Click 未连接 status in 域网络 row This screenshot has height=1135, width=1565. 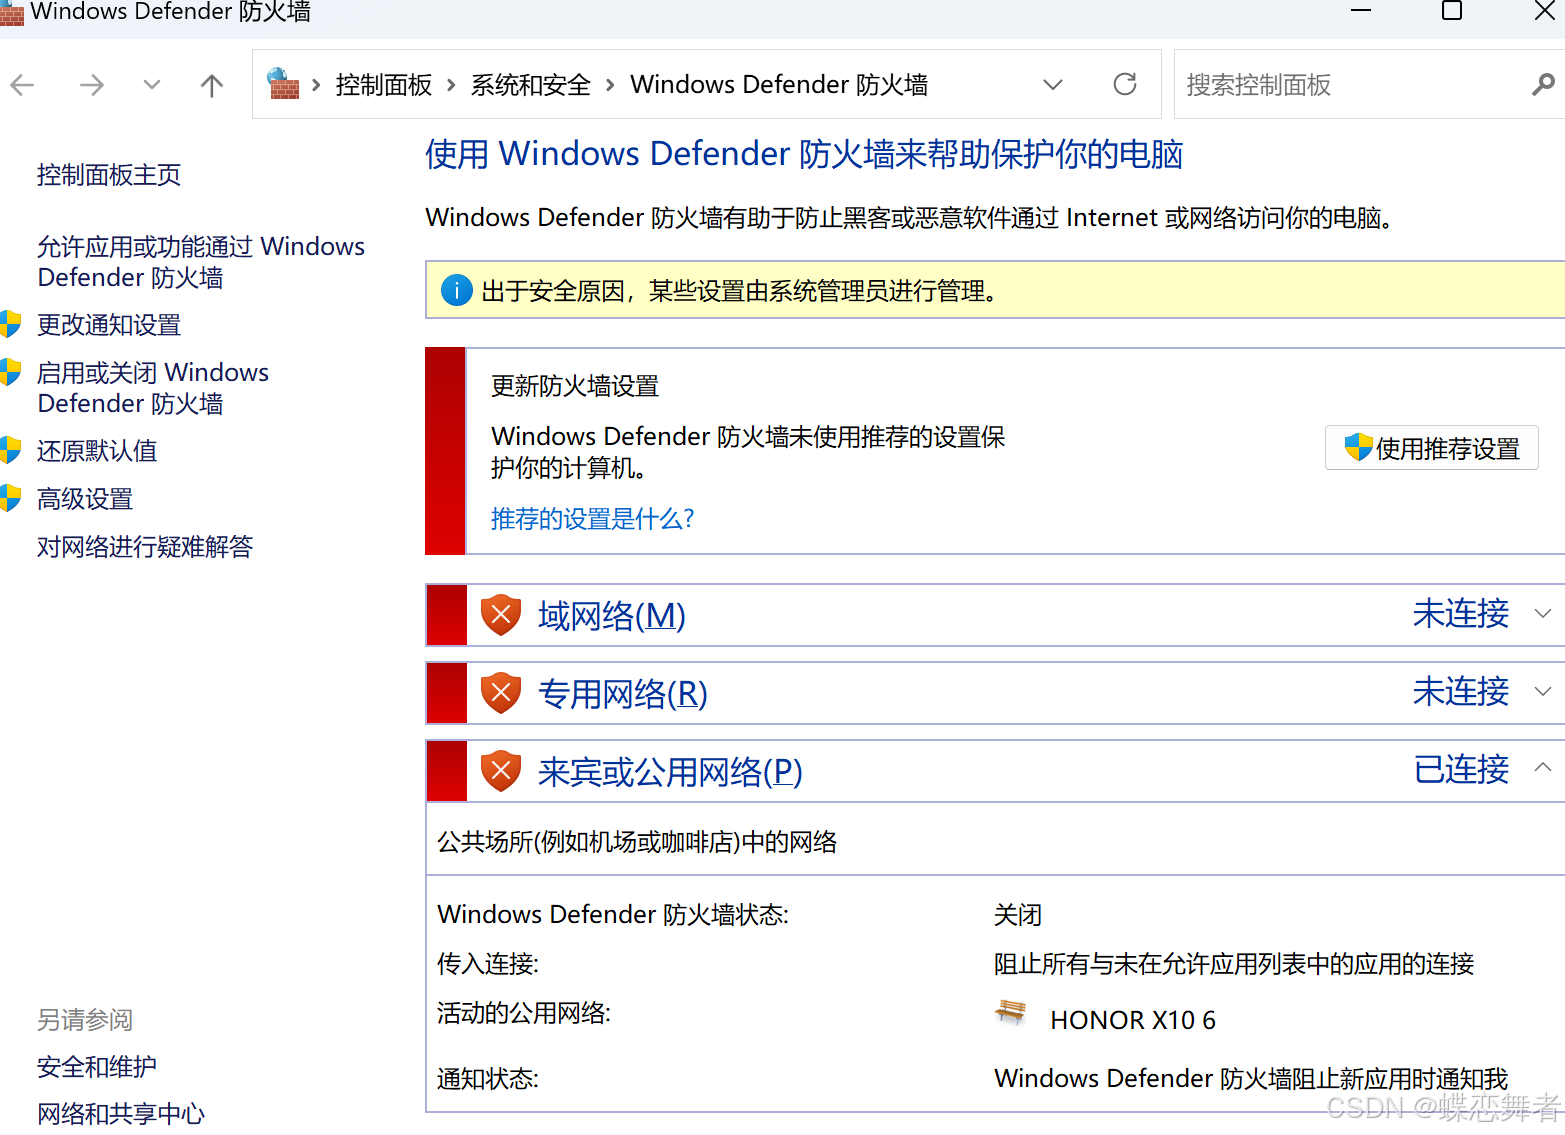pos(1461,614)
